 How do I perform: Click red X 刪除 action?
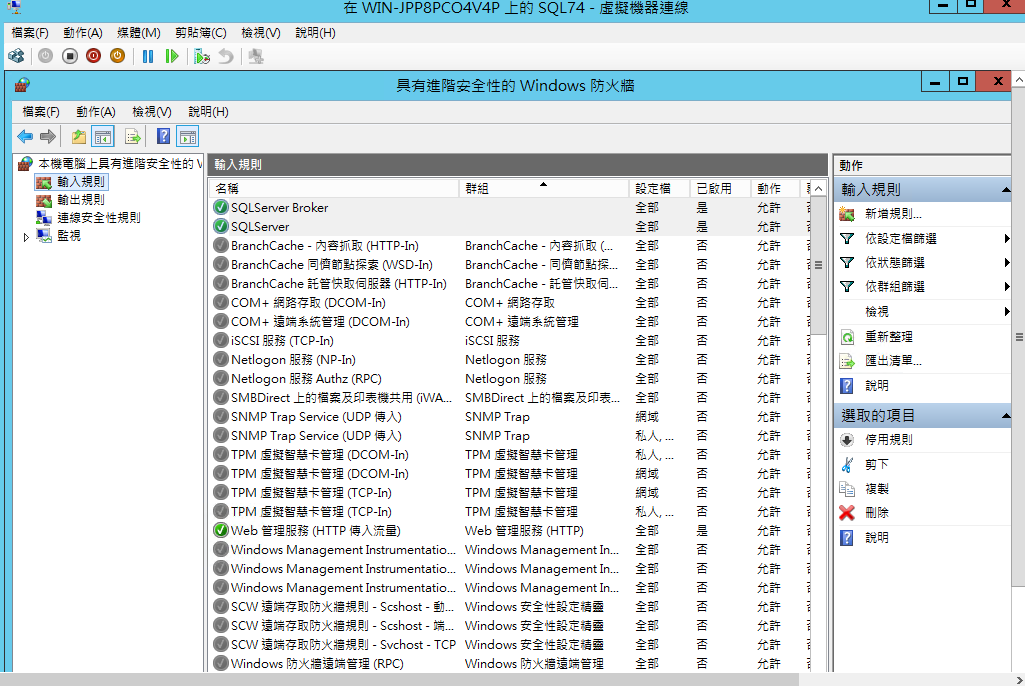pyautogui.click(x=847, y=513)
